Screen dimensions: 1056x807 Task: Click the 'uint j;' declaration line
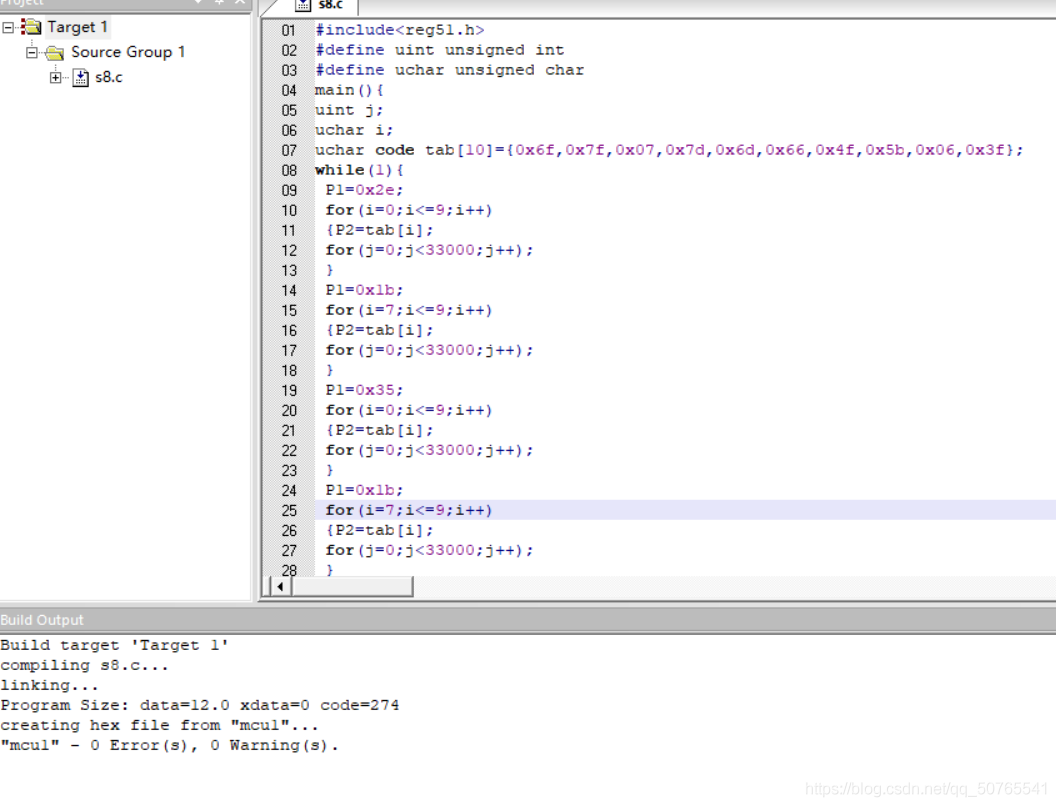(349, 110)
